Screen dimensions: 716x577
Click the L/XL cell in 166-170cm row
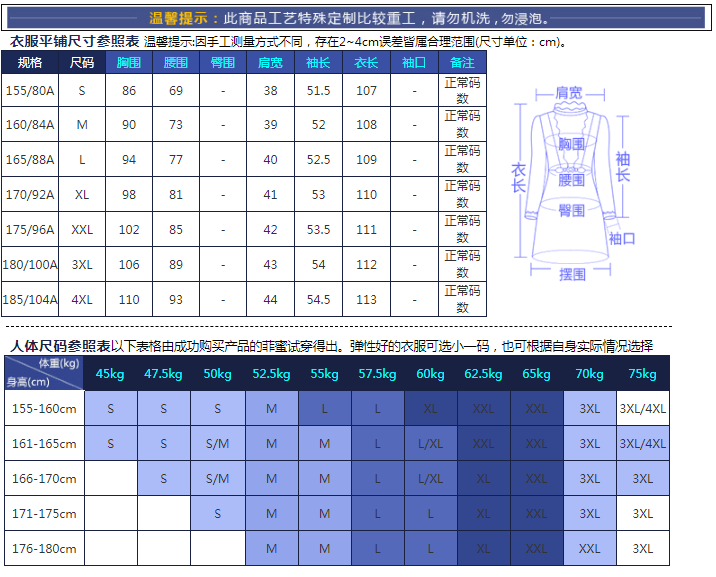(x=430, y=479)
